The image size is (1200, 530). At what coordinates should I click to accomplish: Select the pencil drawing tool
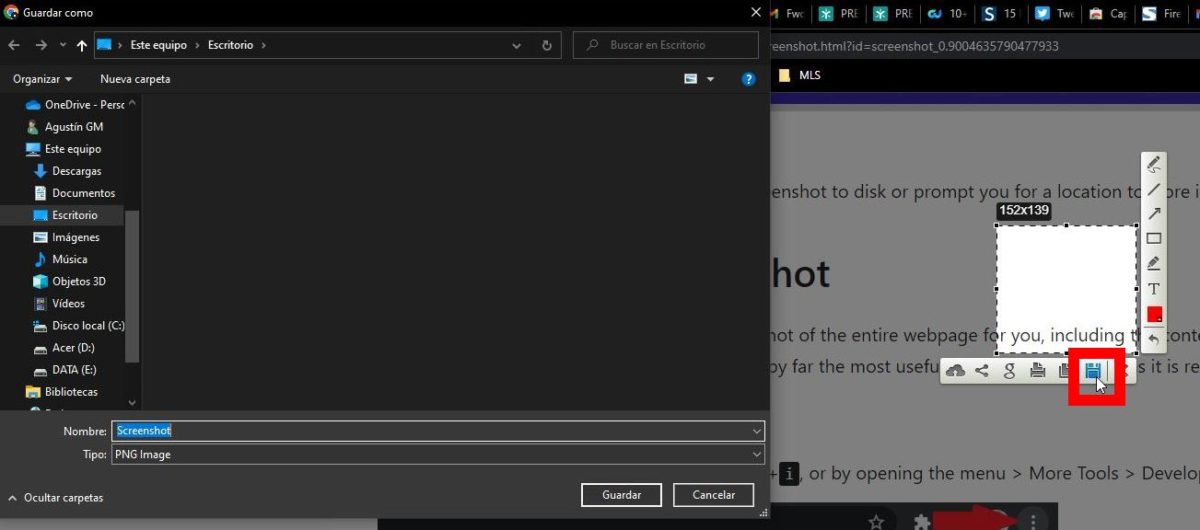(x=1153, y=164)
